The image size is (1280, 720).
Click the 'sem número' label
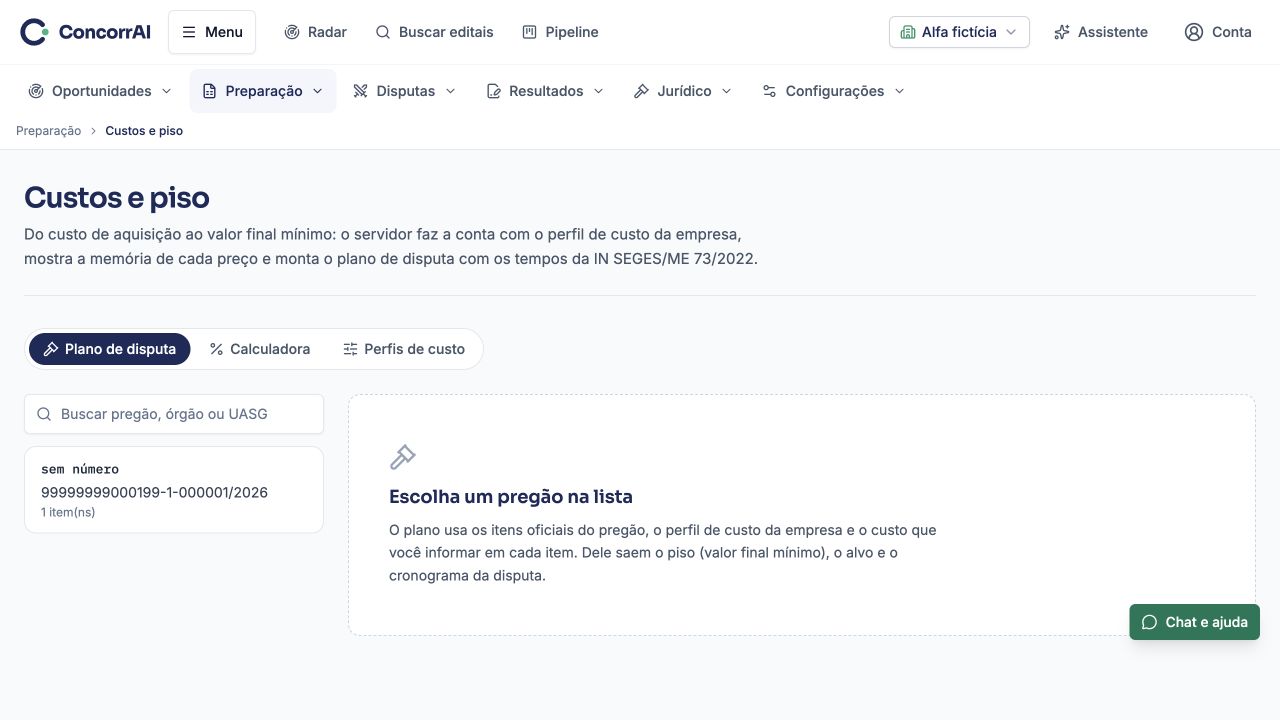point(80,469)
